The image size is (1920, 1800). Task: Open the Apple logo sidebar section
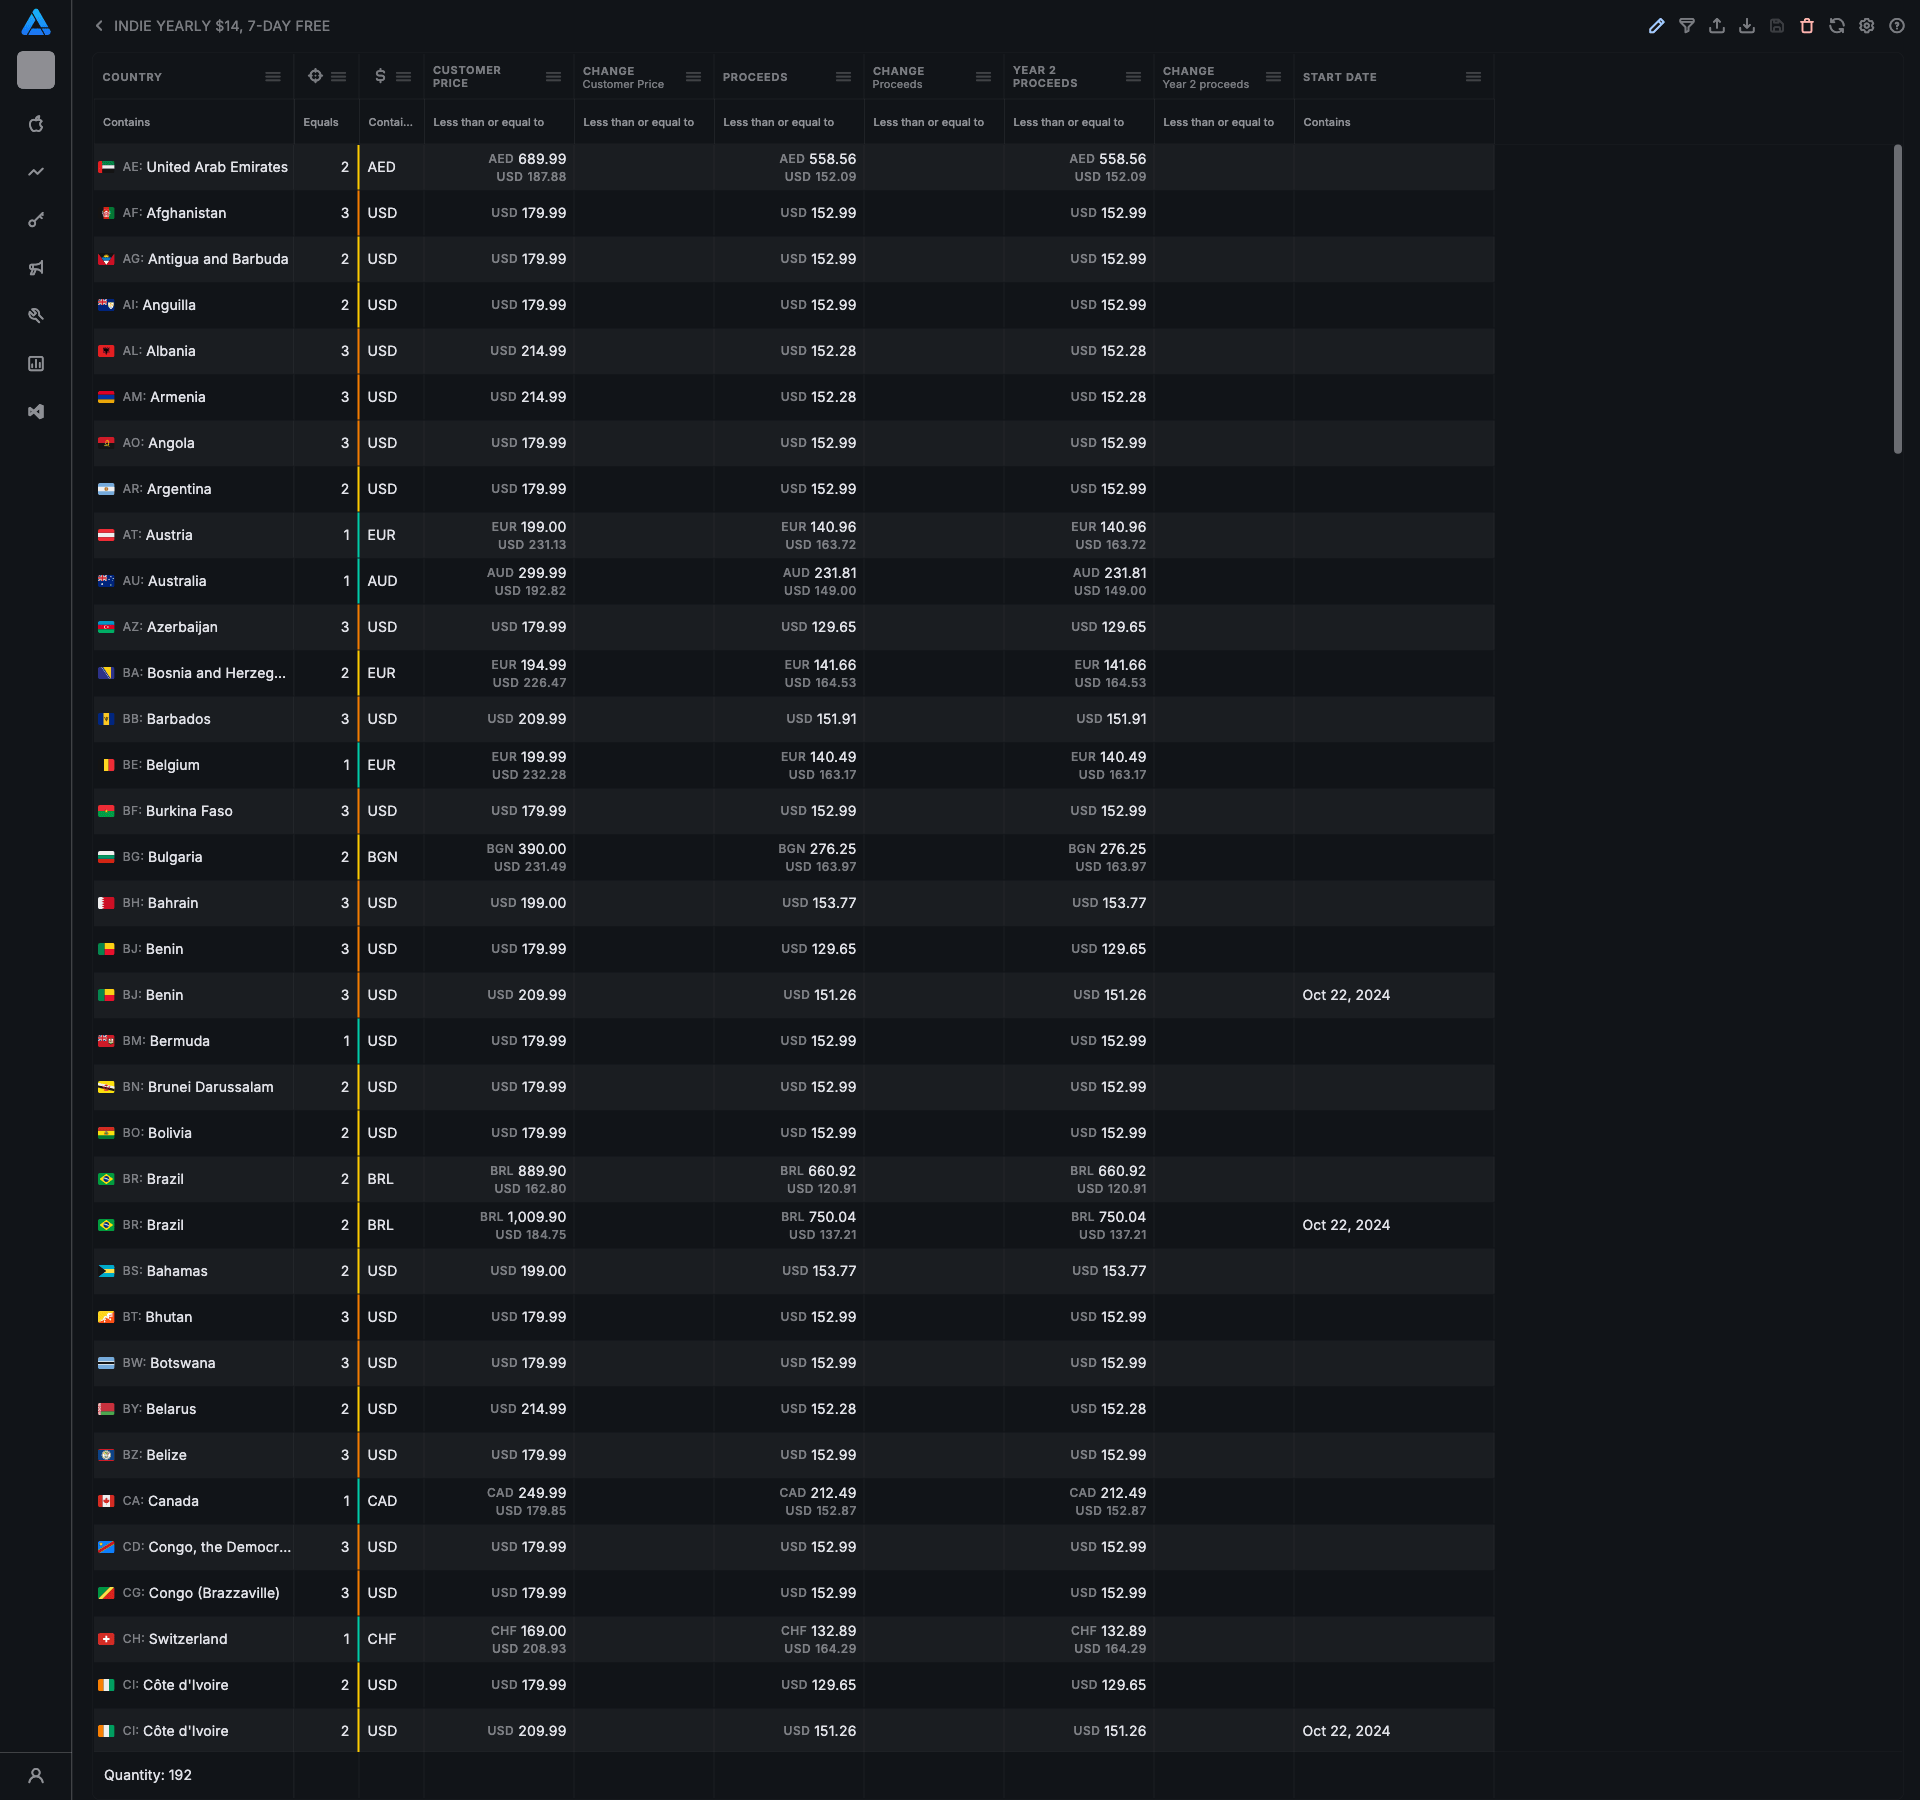click(x=36, y=124)
